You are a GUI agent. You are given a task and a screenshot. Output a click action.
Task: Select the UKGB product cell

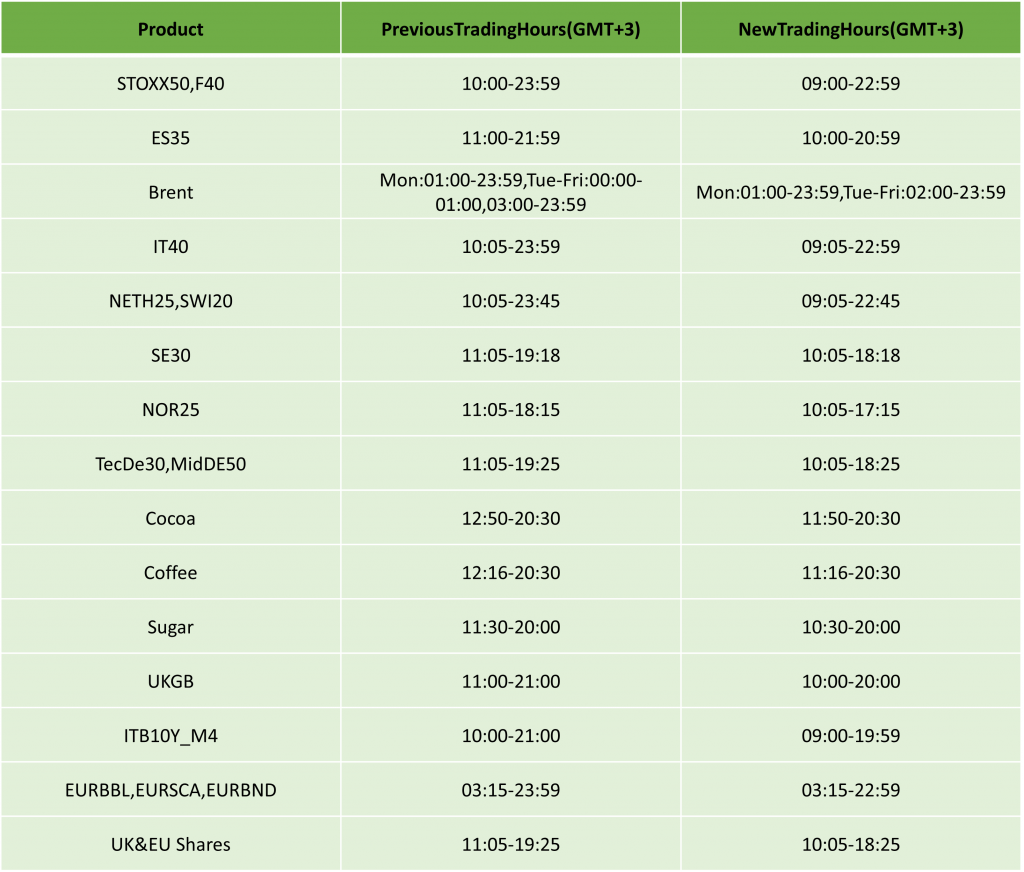point(170,681)
